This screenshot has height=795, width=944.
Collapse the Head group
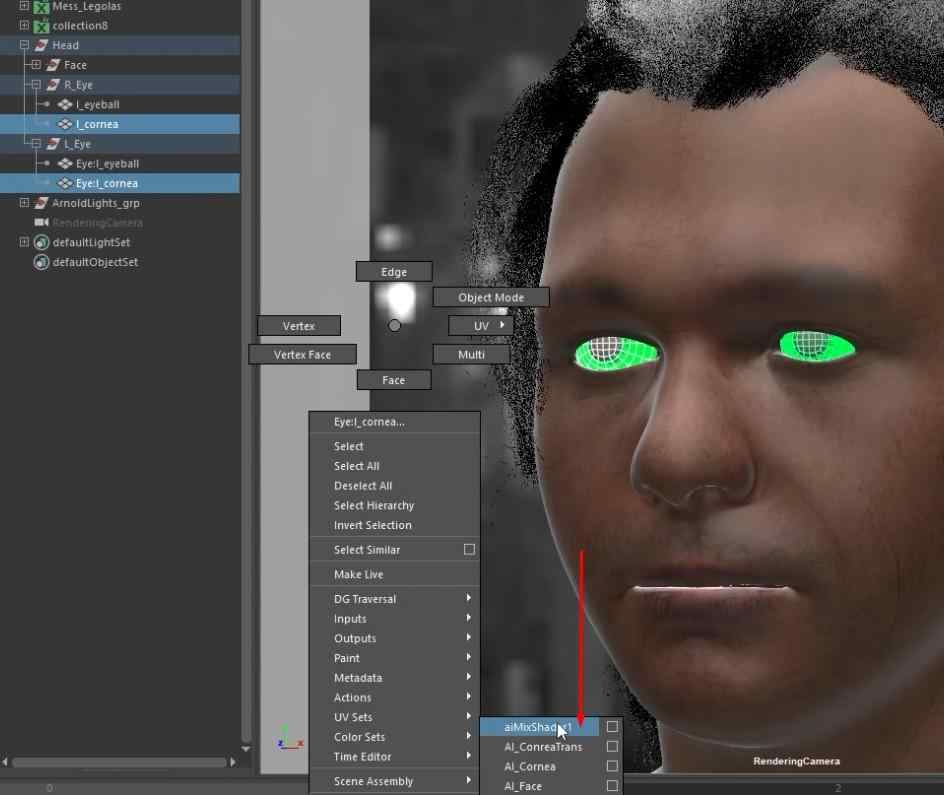pyautogui.click(x=24, y=45)
